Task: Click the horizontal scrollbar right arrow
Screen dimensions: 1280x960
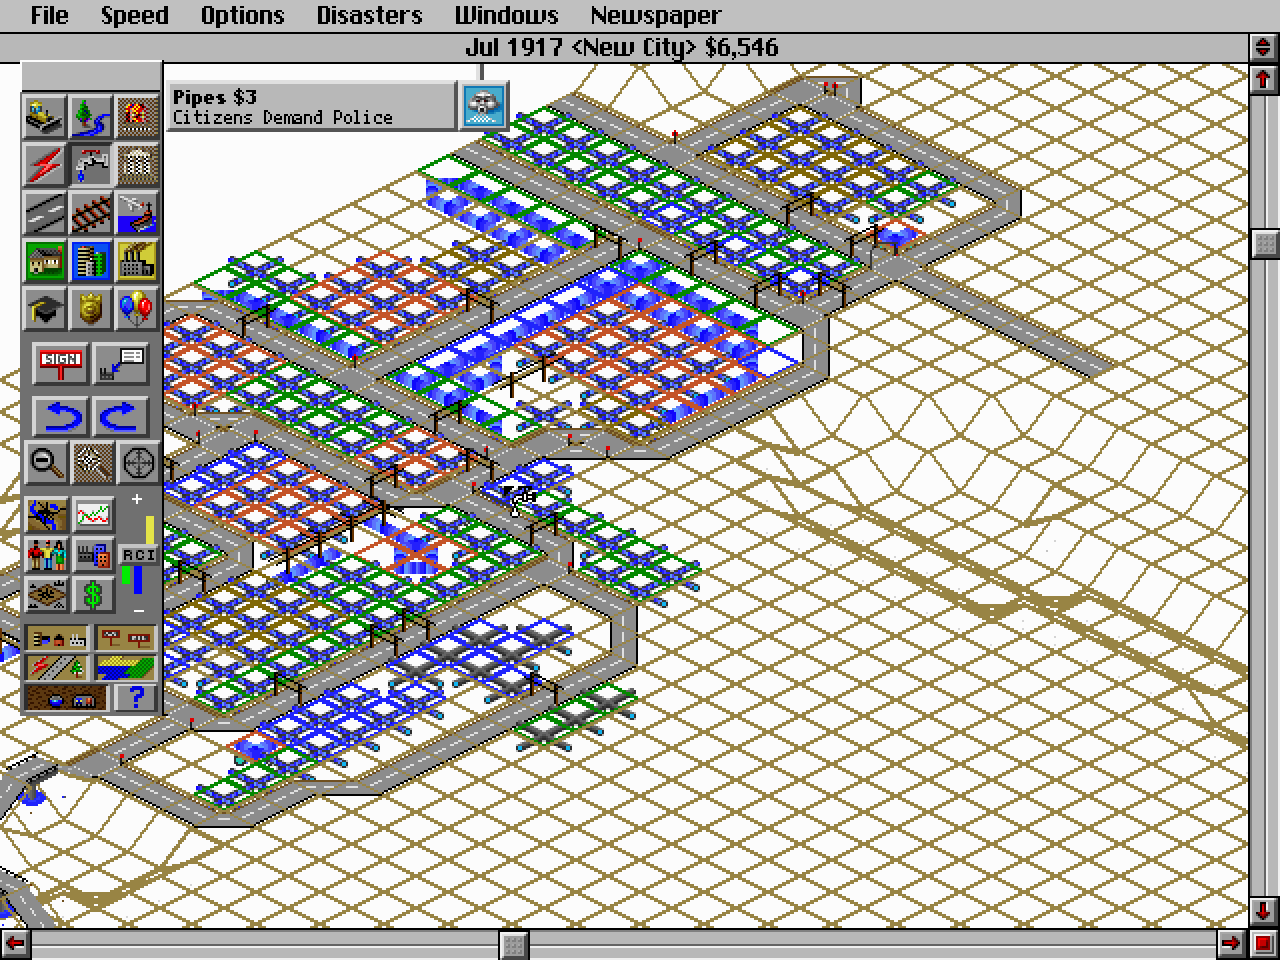Action: pyautogui.click(x=1232, y=943)
